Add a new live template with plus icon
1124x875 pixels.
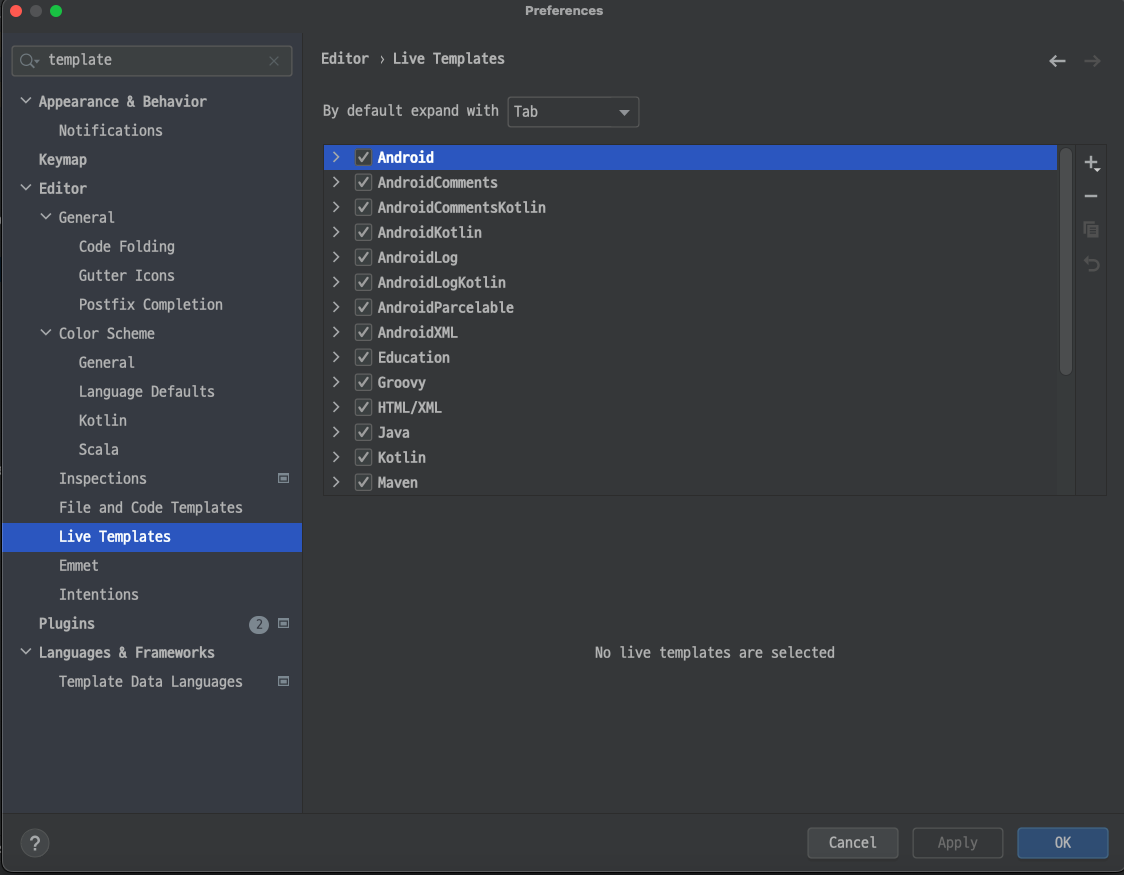1091,163
